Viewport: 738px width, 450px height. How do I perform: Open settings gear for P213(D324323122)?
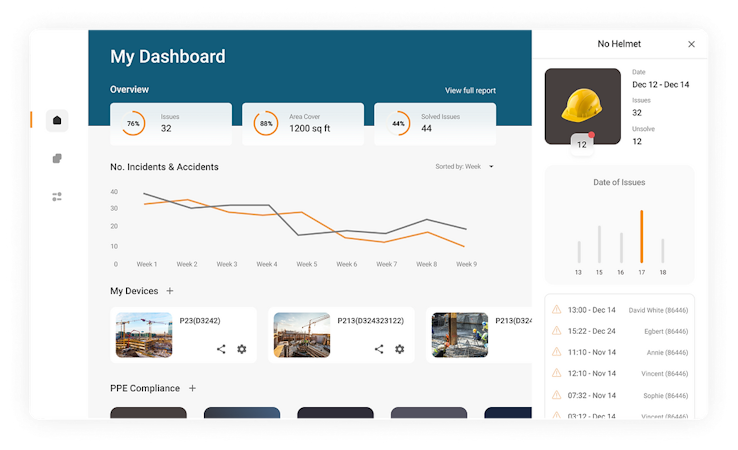400,349
